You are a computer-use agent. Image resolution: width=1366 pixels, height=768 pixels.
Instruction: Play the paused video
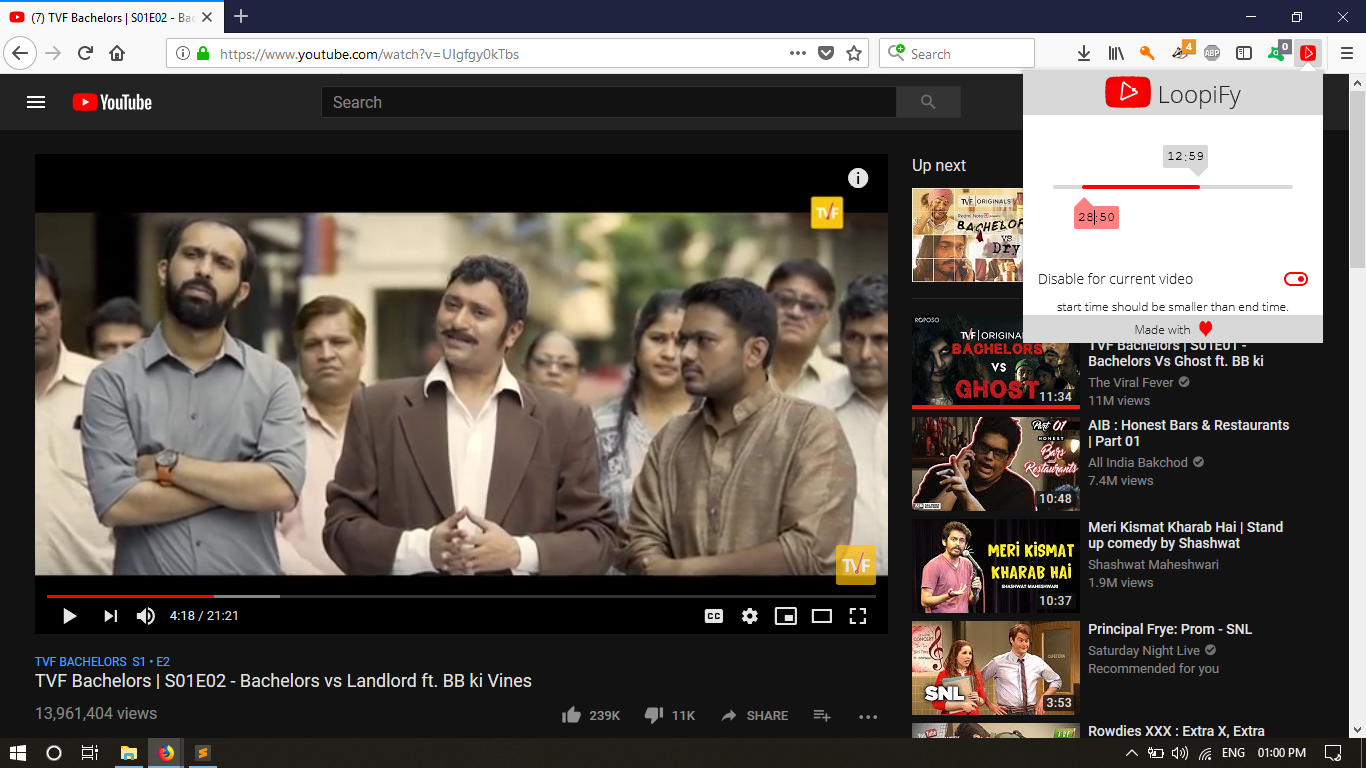[69, 616]
